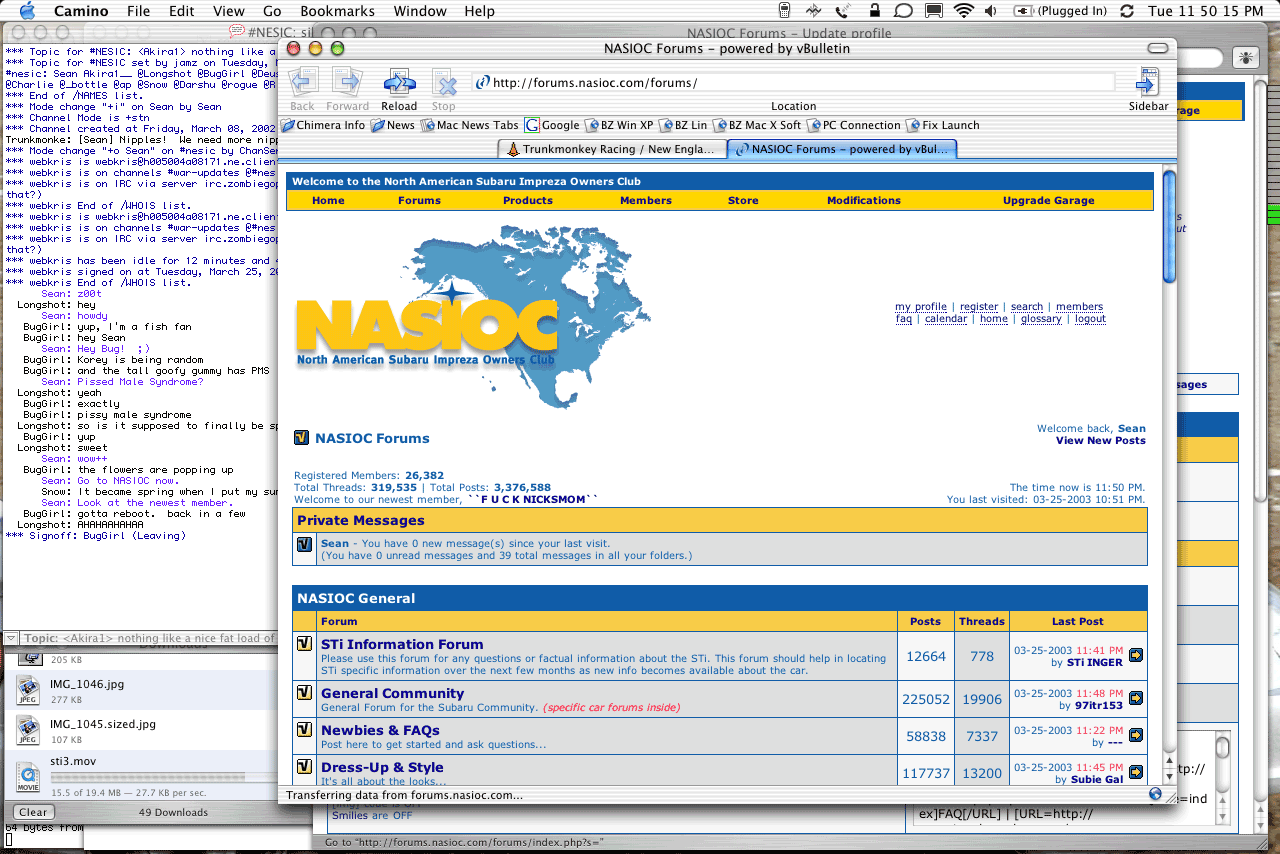The width and height of the screenshot is (1280, 854).
Task: Open the battery Plugged In status
Action: pos(1060,11)
